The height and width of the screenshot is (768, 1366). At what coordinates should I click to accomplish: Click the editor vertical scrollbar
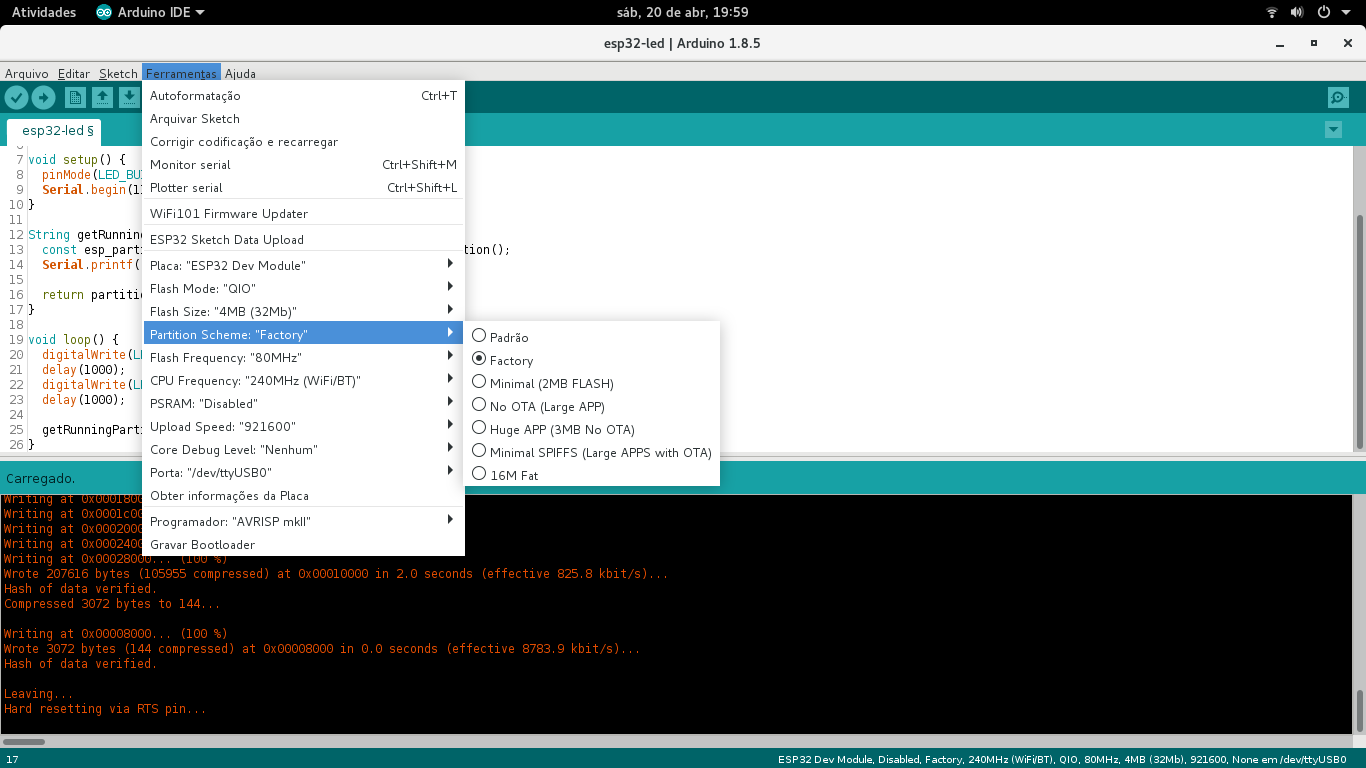tap(1359, 330)
